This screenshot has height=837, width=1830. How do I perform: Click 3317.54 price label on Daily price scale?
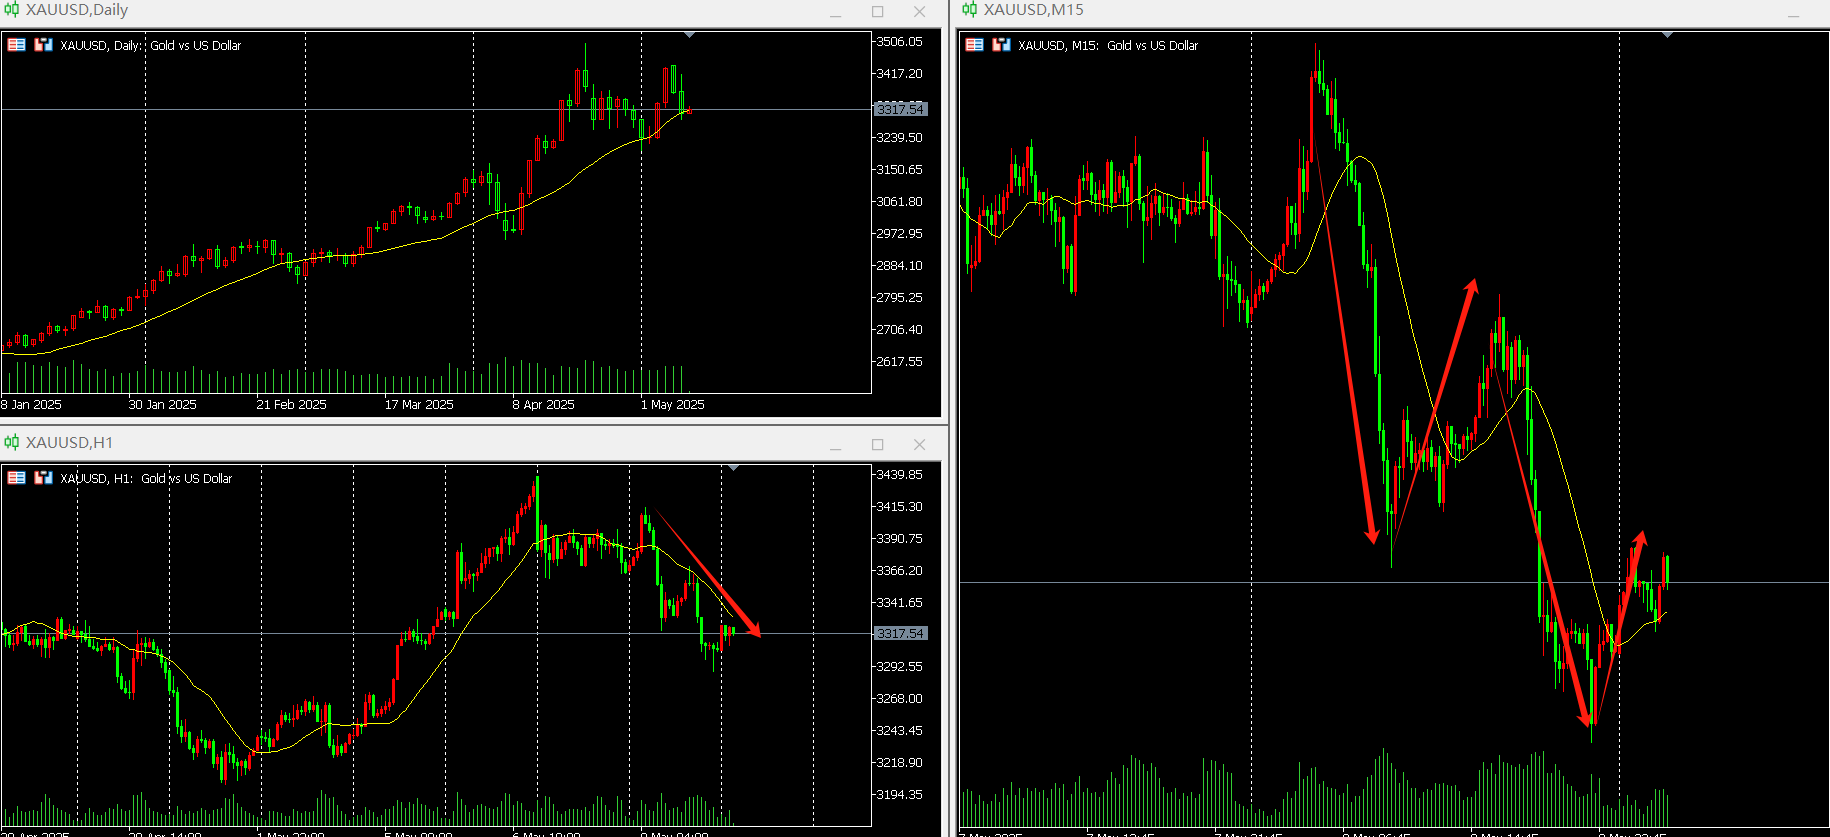point(900,109)
